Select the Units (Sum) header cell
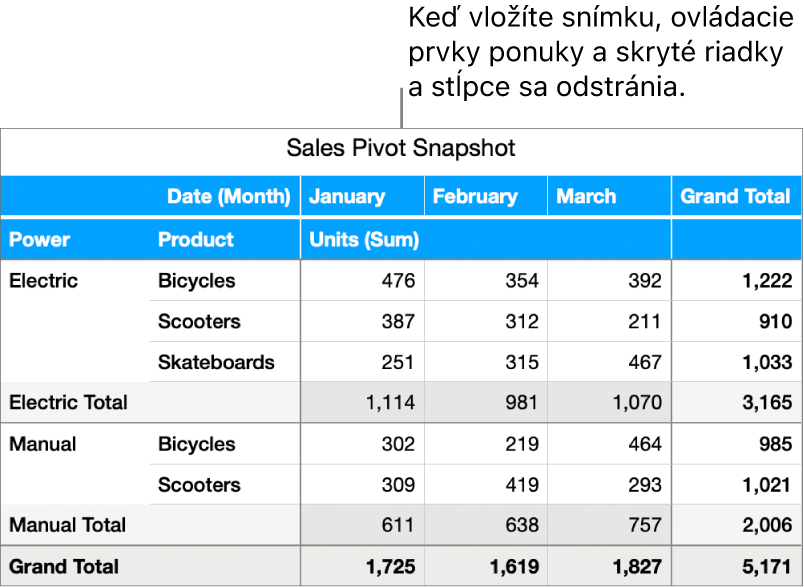The height and width of the screenshot is (587, 804). [364, 240]
